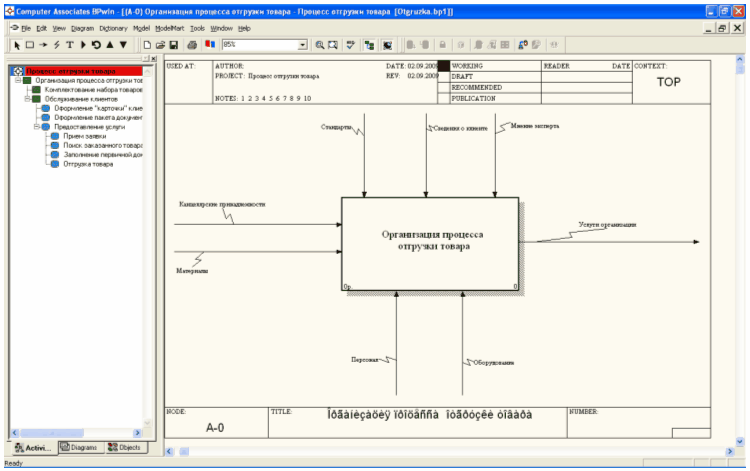The image size is (750, 471).
Task: Toggle the Model Explorer tree icon
Action: coord(369,45)
